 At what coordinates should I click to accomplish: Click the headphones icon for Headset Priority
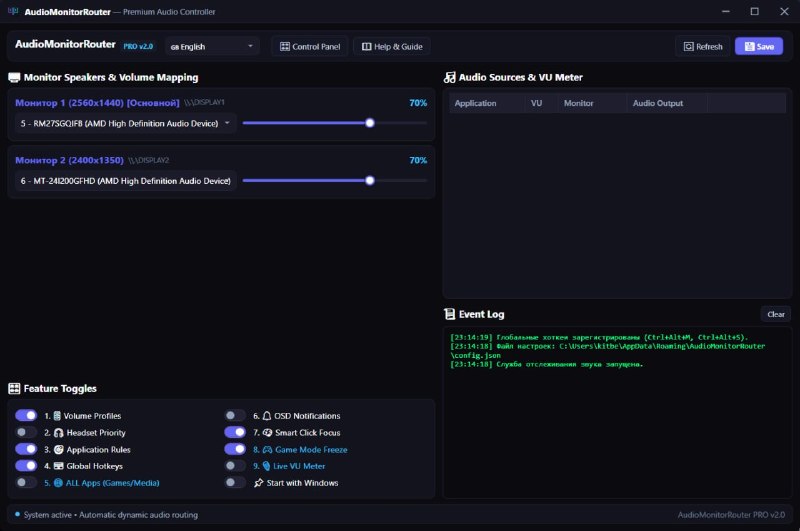pos(59,433)
